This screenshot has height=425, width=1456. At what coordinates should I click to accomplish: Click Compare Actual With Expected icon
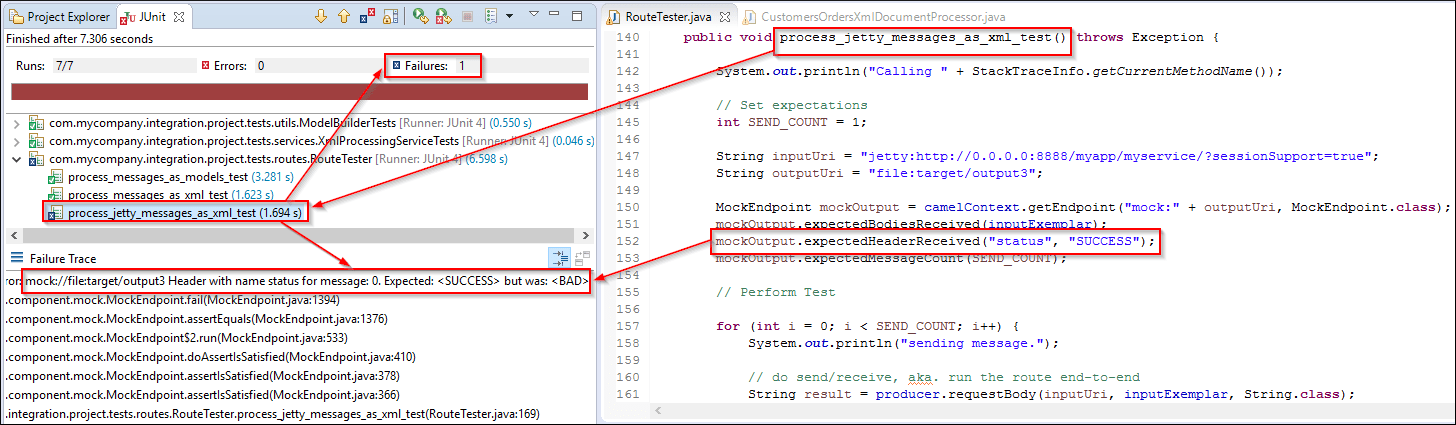(584, 258)
